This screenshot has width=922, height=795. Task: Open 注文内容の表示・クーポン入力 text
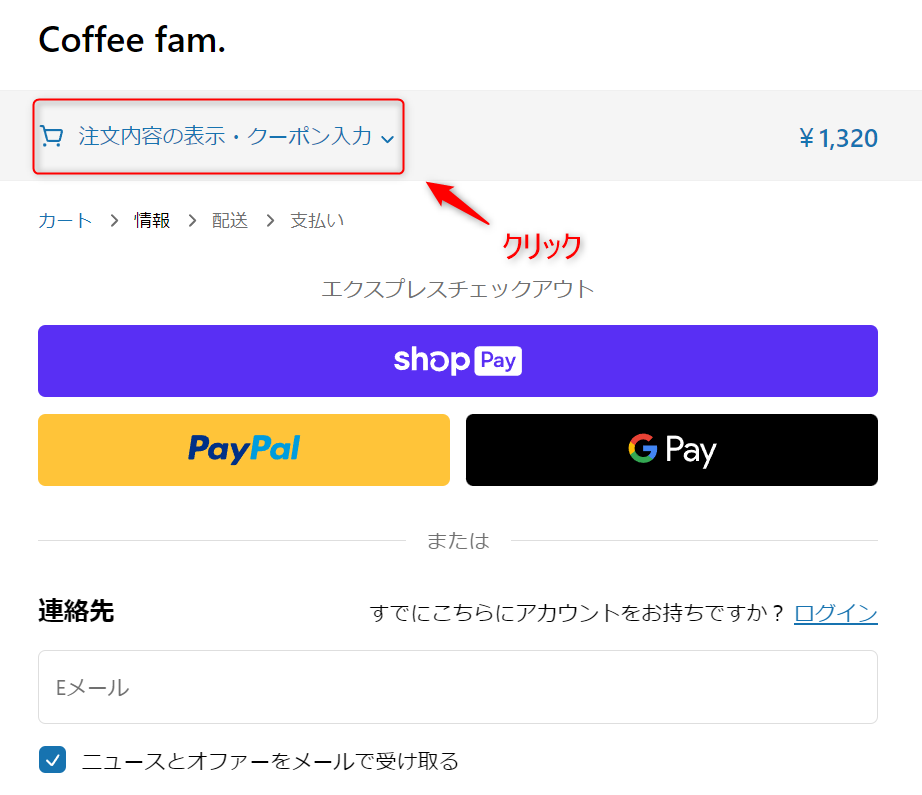[225, 136]
